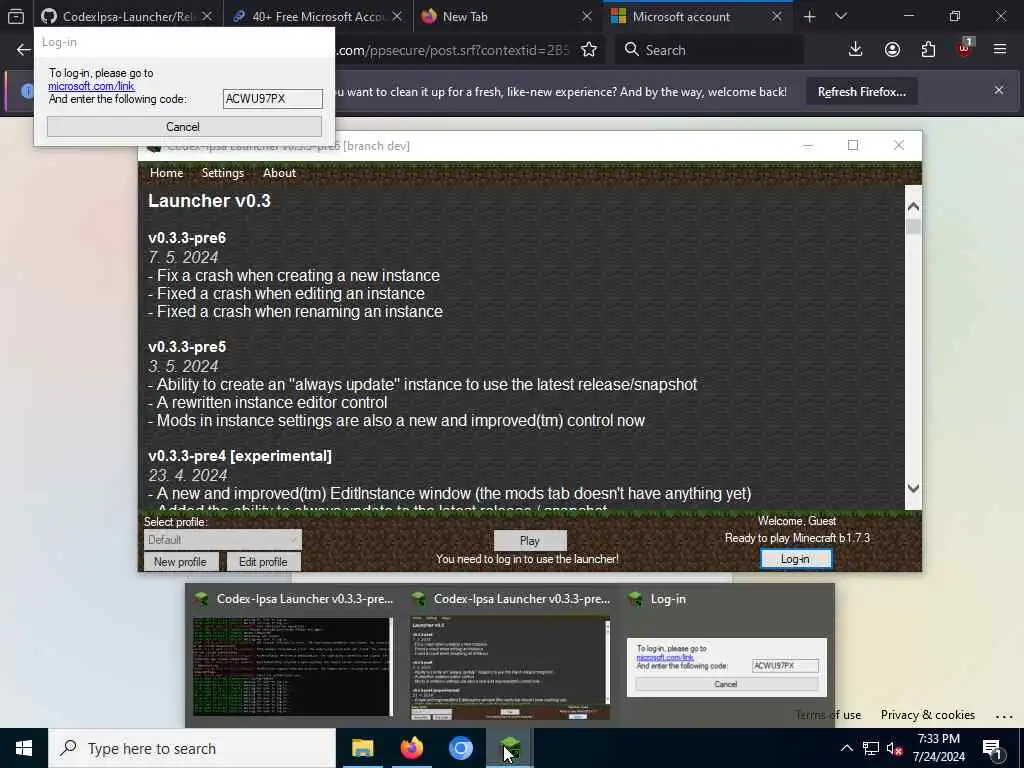Image resolution: width=1024 pixels, height=768 pixels.
Task: Close the New Tab browser tab
Action: pyautogui.click(x=586, y=16)
